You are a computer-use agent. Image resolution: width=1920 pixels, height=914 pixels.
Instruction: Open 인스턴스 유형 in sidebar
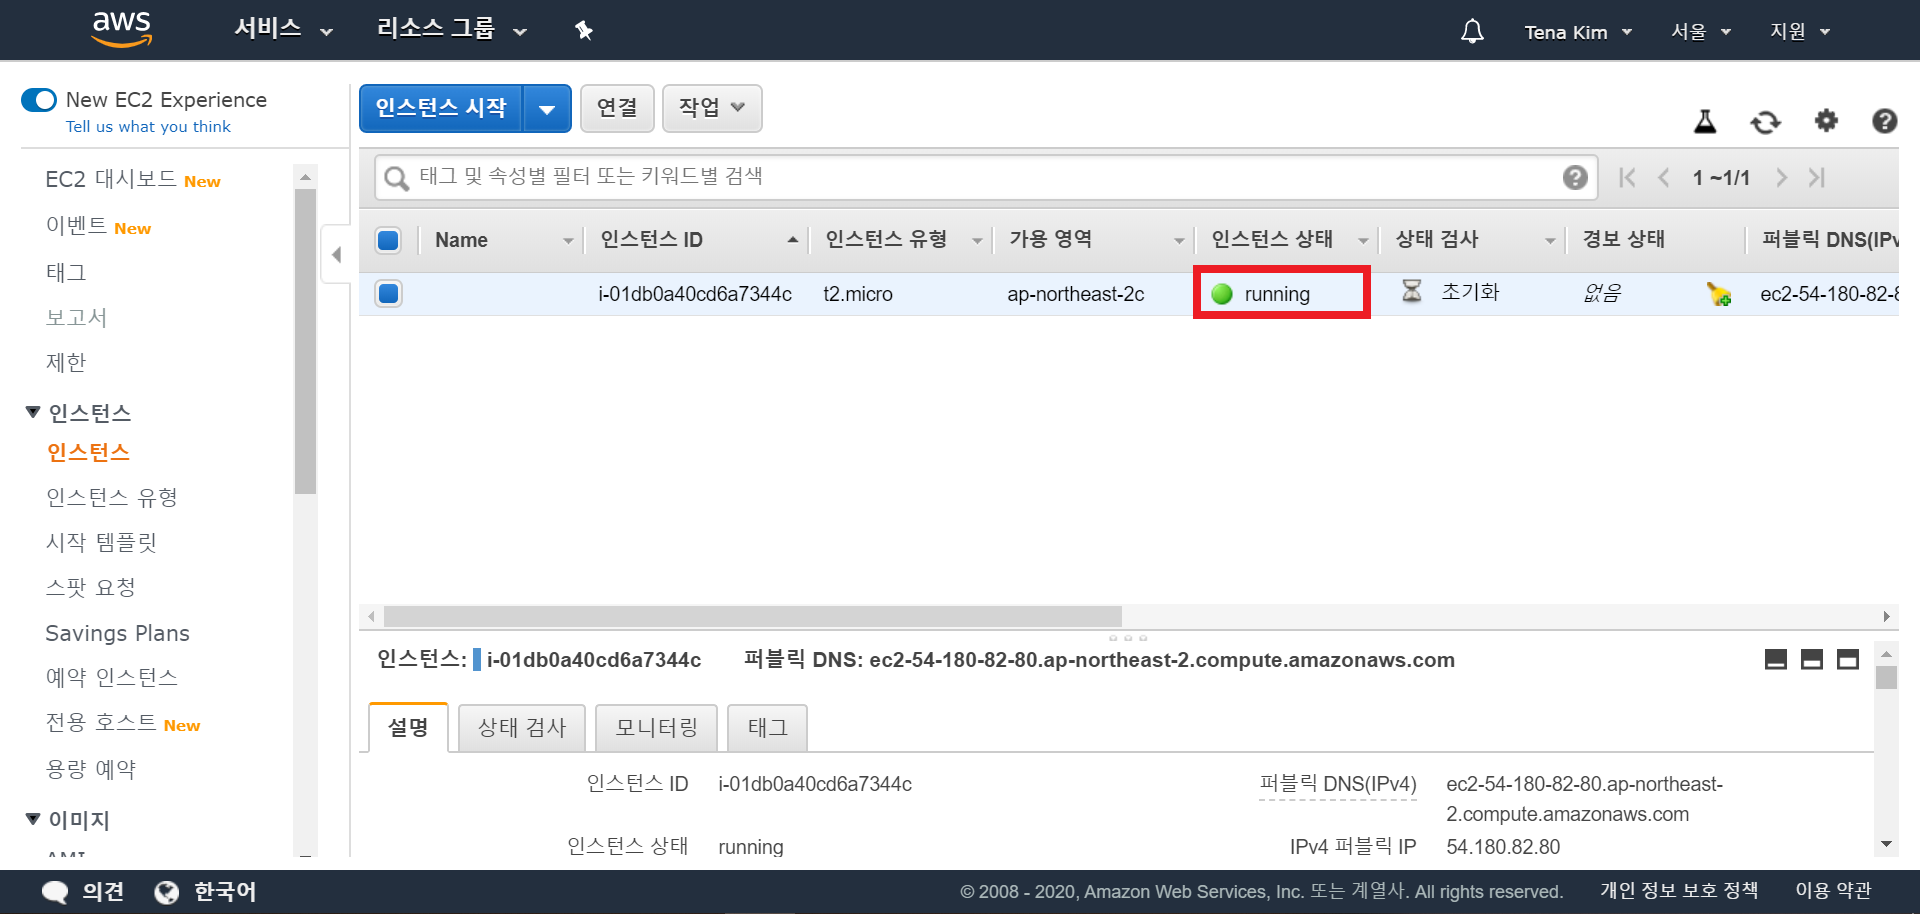112,497
